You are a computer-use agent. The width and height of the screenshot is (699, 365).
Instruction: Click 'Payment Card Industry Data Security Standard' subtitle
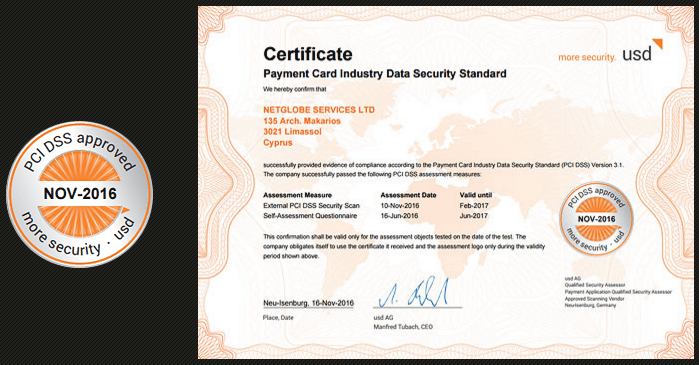coord(385,74)
